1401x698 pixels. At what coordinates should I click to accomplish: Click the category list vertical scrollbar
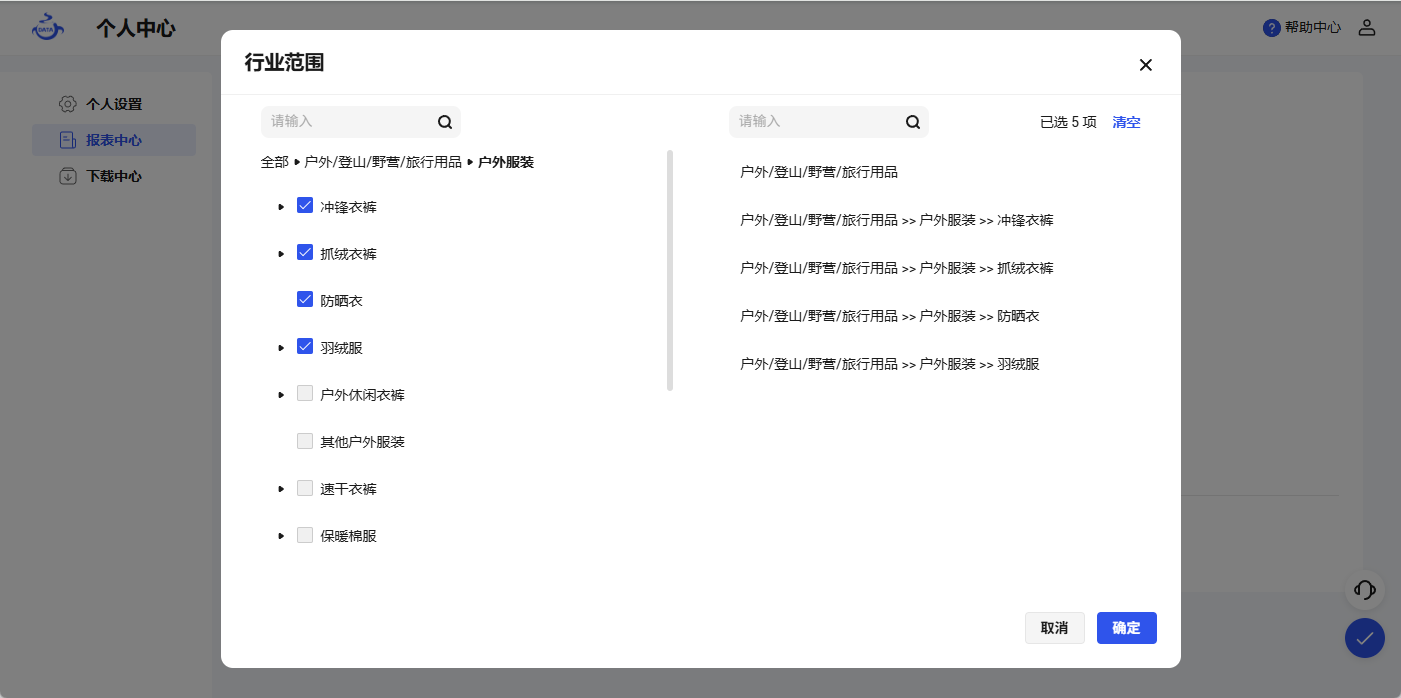670,270
